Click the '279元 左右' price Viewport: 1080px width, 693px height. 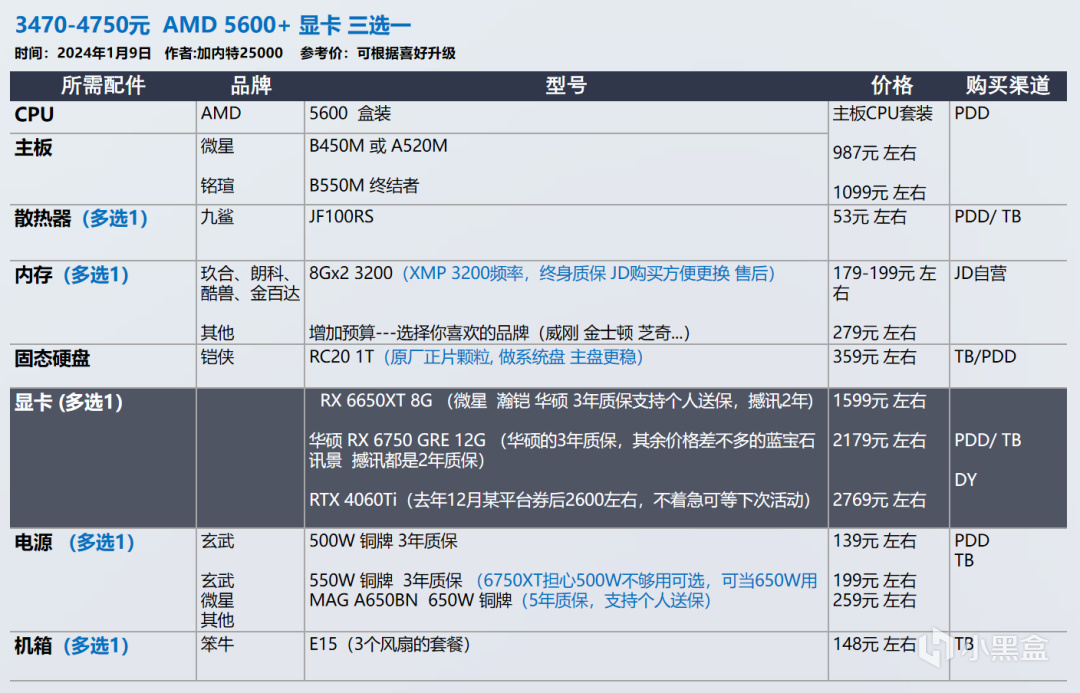coord(874,333)
